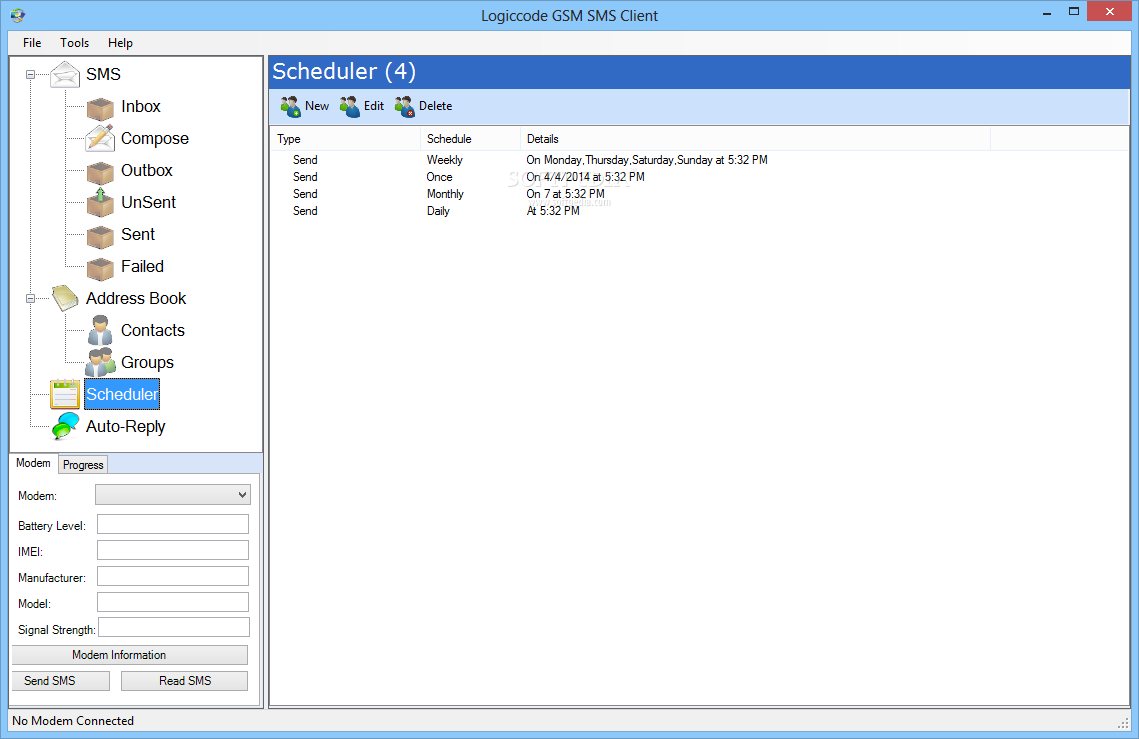Select the Scheduler tree item

tap(122, 394)
